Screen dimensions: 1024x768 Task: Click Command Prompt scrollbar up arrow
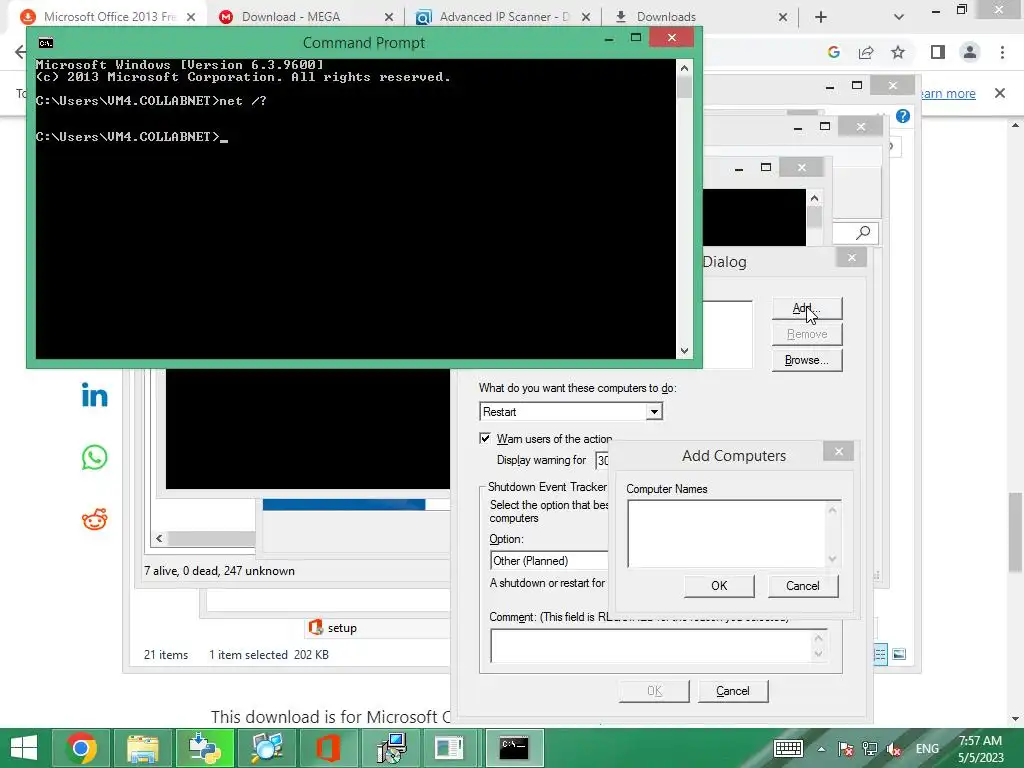click(x=684, y=68)
